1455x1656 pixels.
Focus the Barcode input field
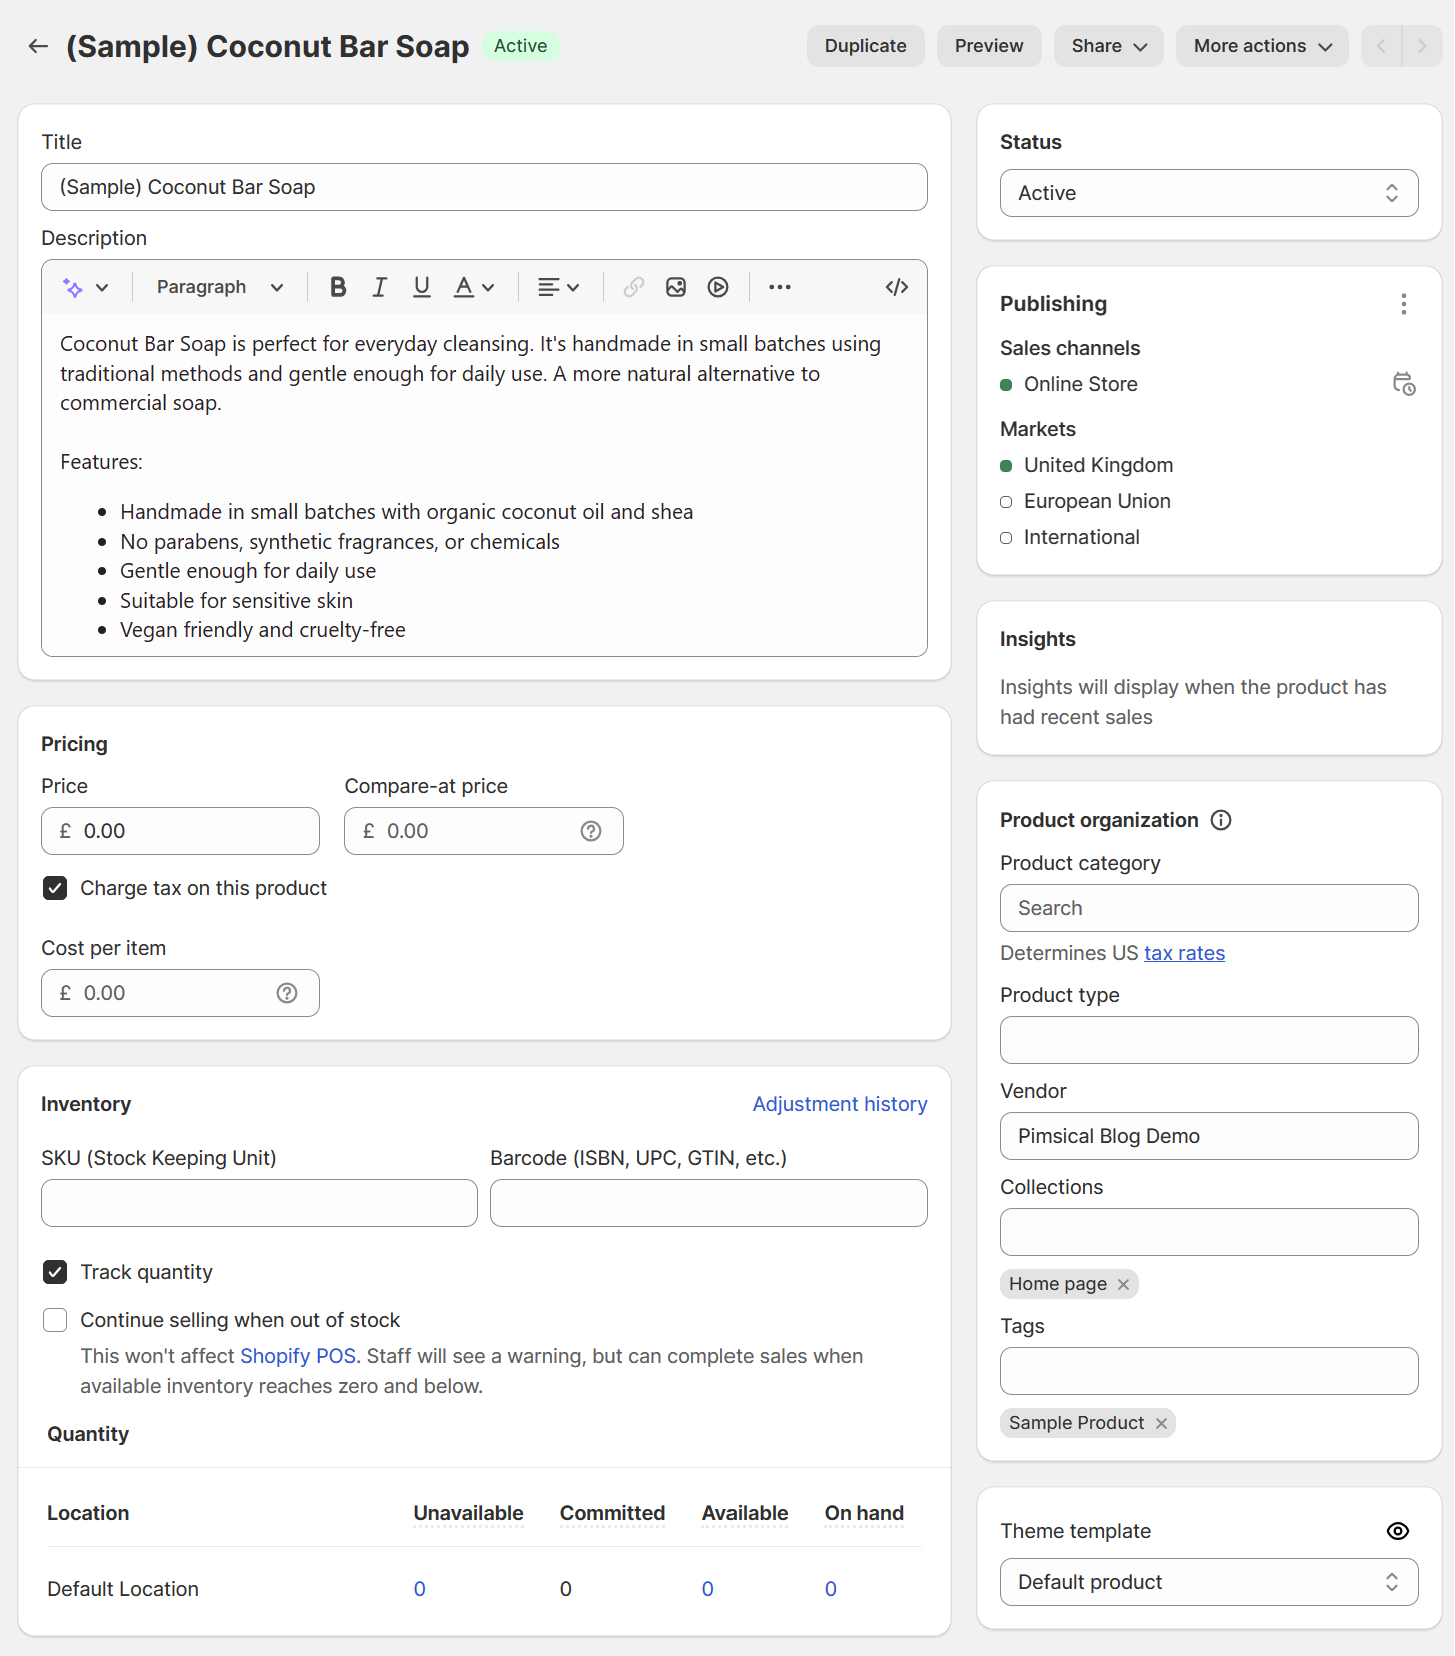pos(708,1203)
